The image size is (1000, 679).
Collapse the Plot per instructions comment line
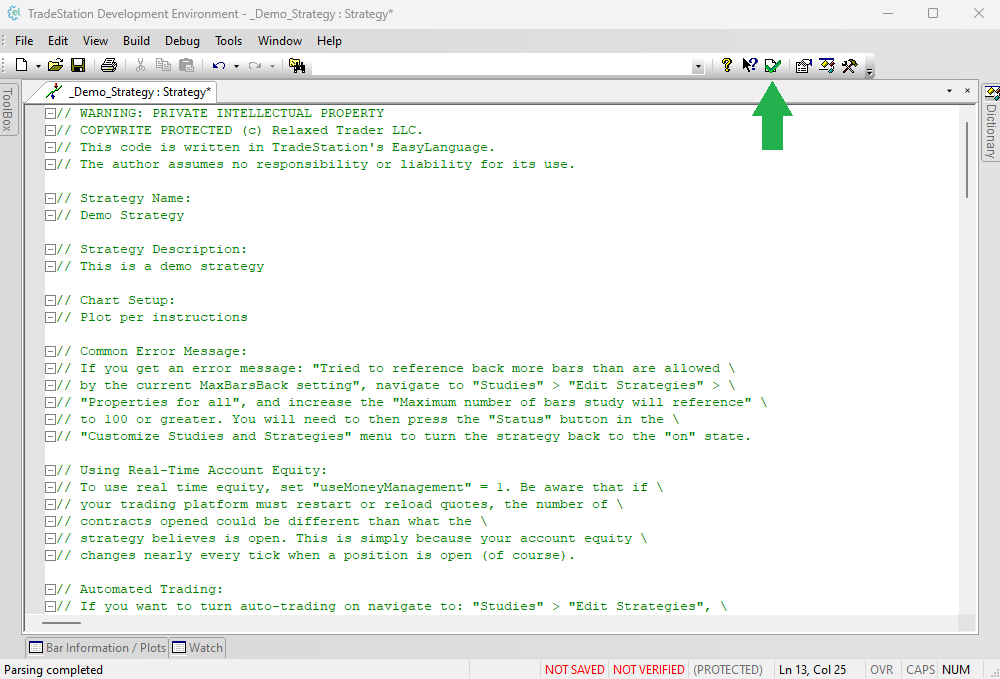(50, 318)
